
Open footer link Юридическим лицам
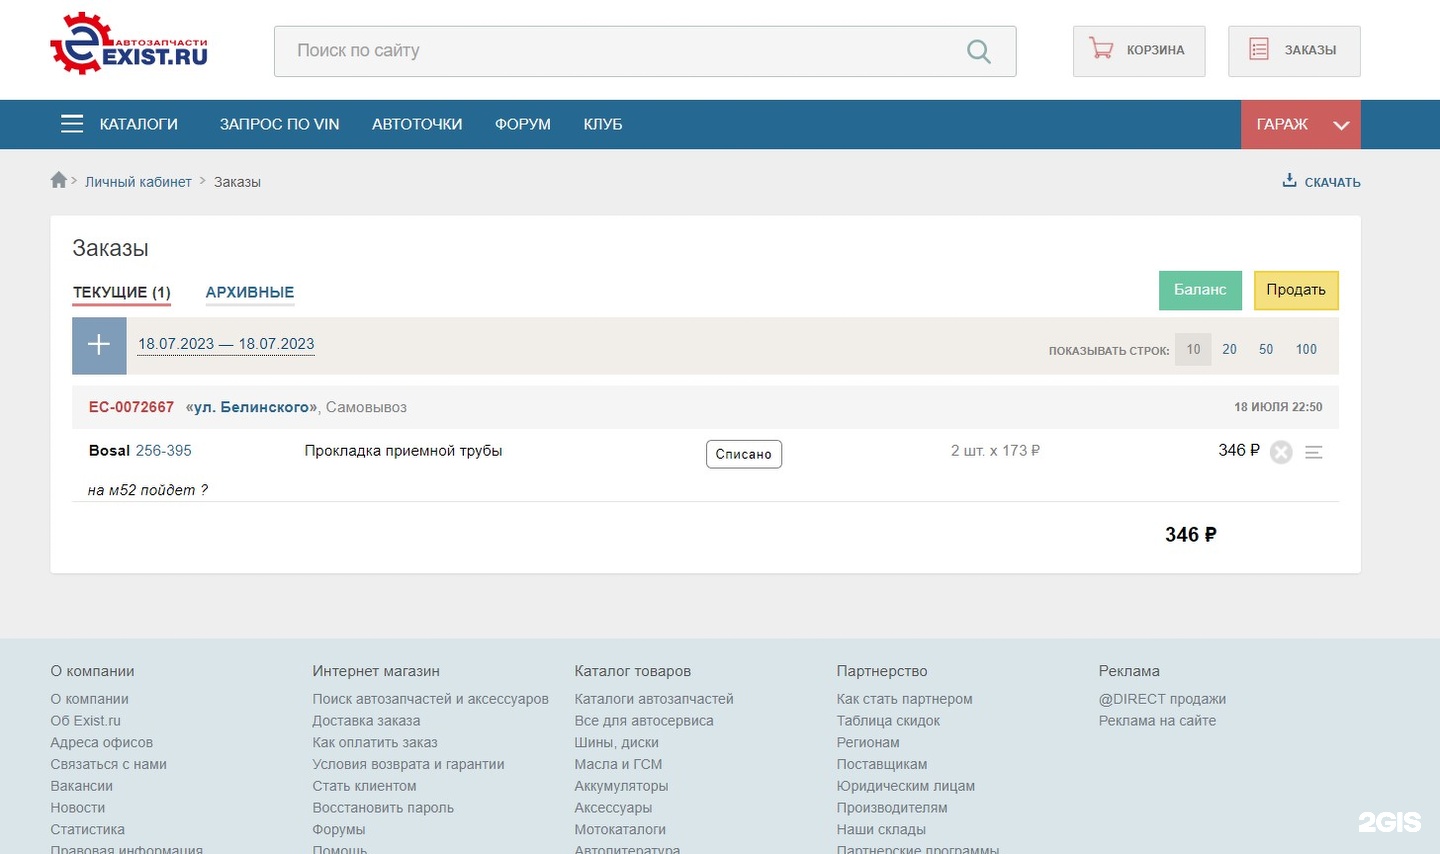click(x=906, y=786)
